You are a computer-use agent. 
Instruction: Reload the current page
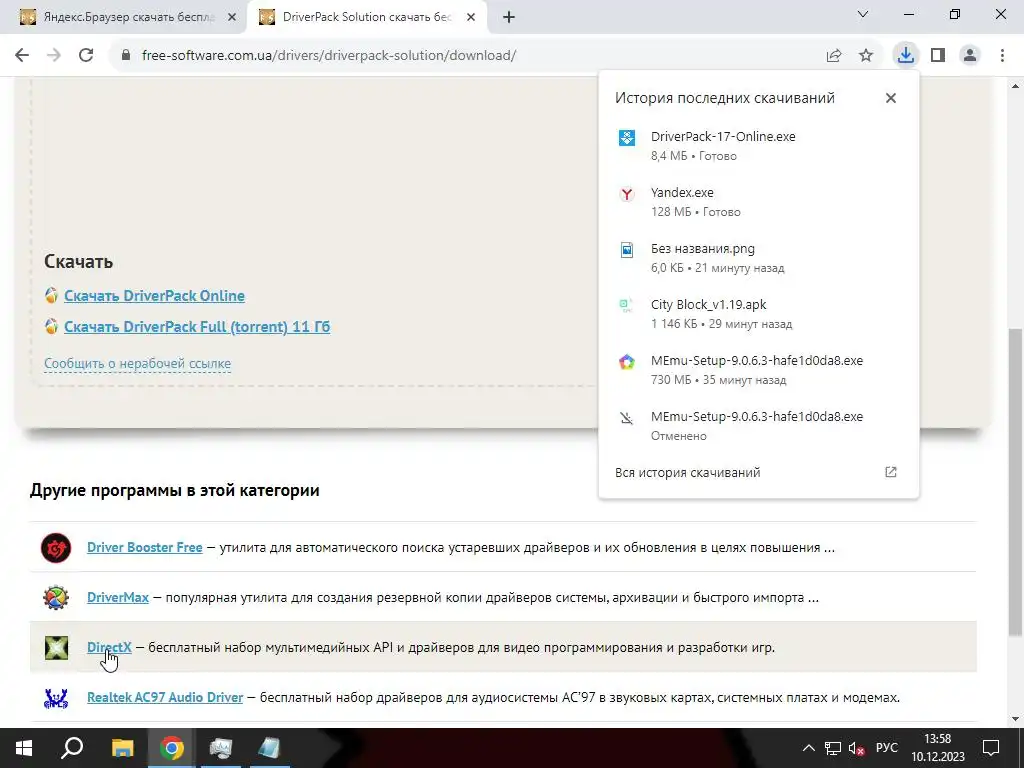86,56
